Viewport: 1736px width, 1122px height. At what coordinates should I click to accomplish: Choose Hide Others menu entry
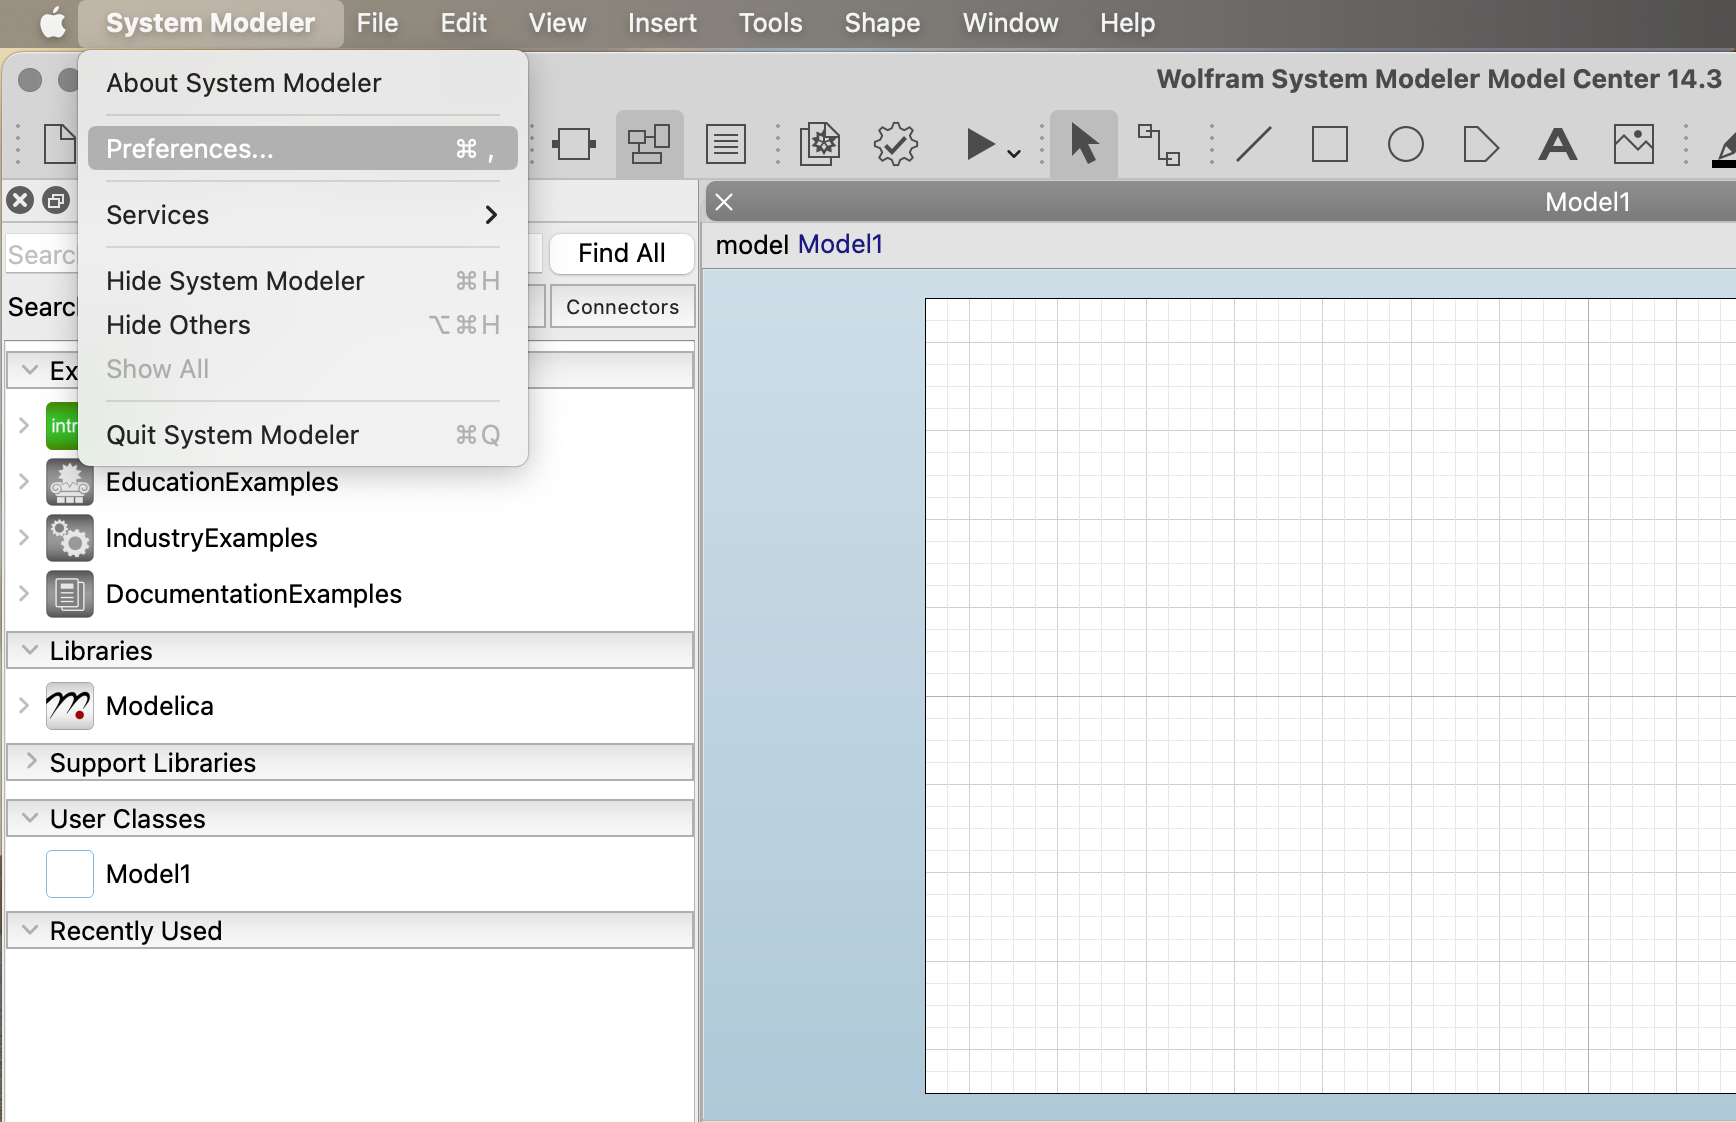(303, 325)
